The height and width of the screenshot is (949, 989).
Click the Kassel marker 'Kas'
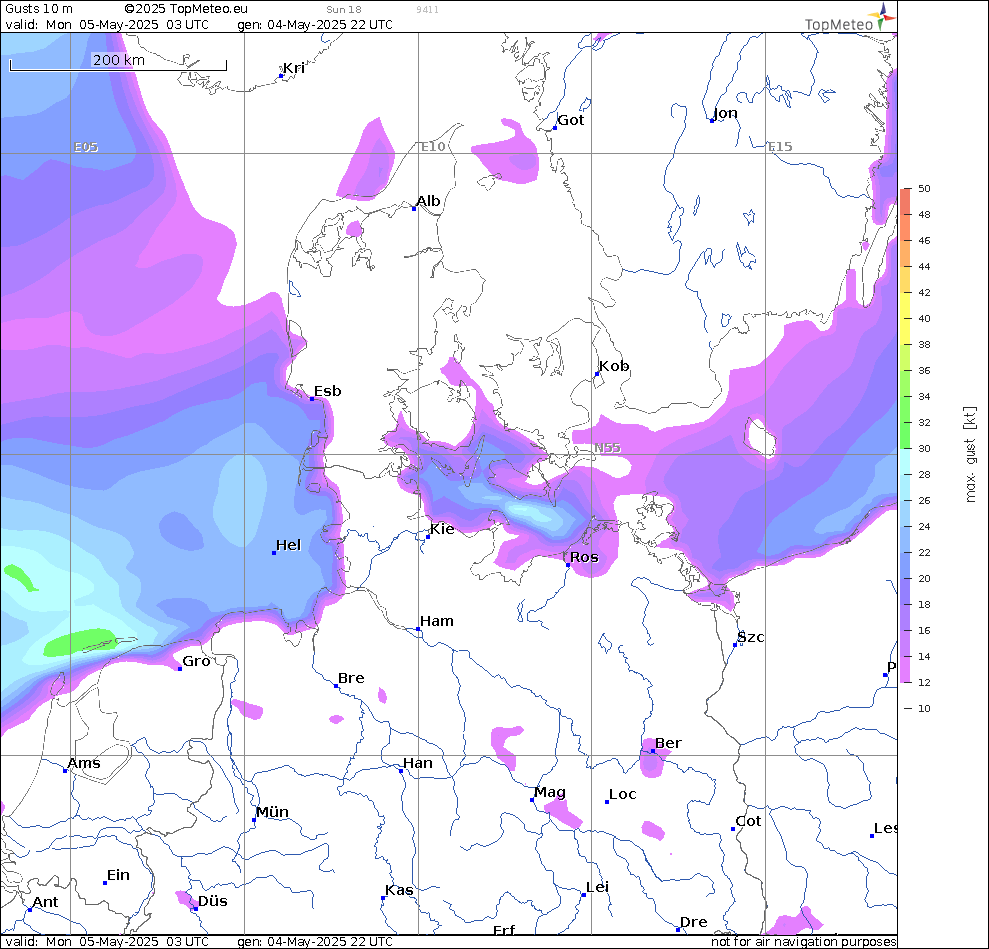pyautogui.click(x=383, y=897)
